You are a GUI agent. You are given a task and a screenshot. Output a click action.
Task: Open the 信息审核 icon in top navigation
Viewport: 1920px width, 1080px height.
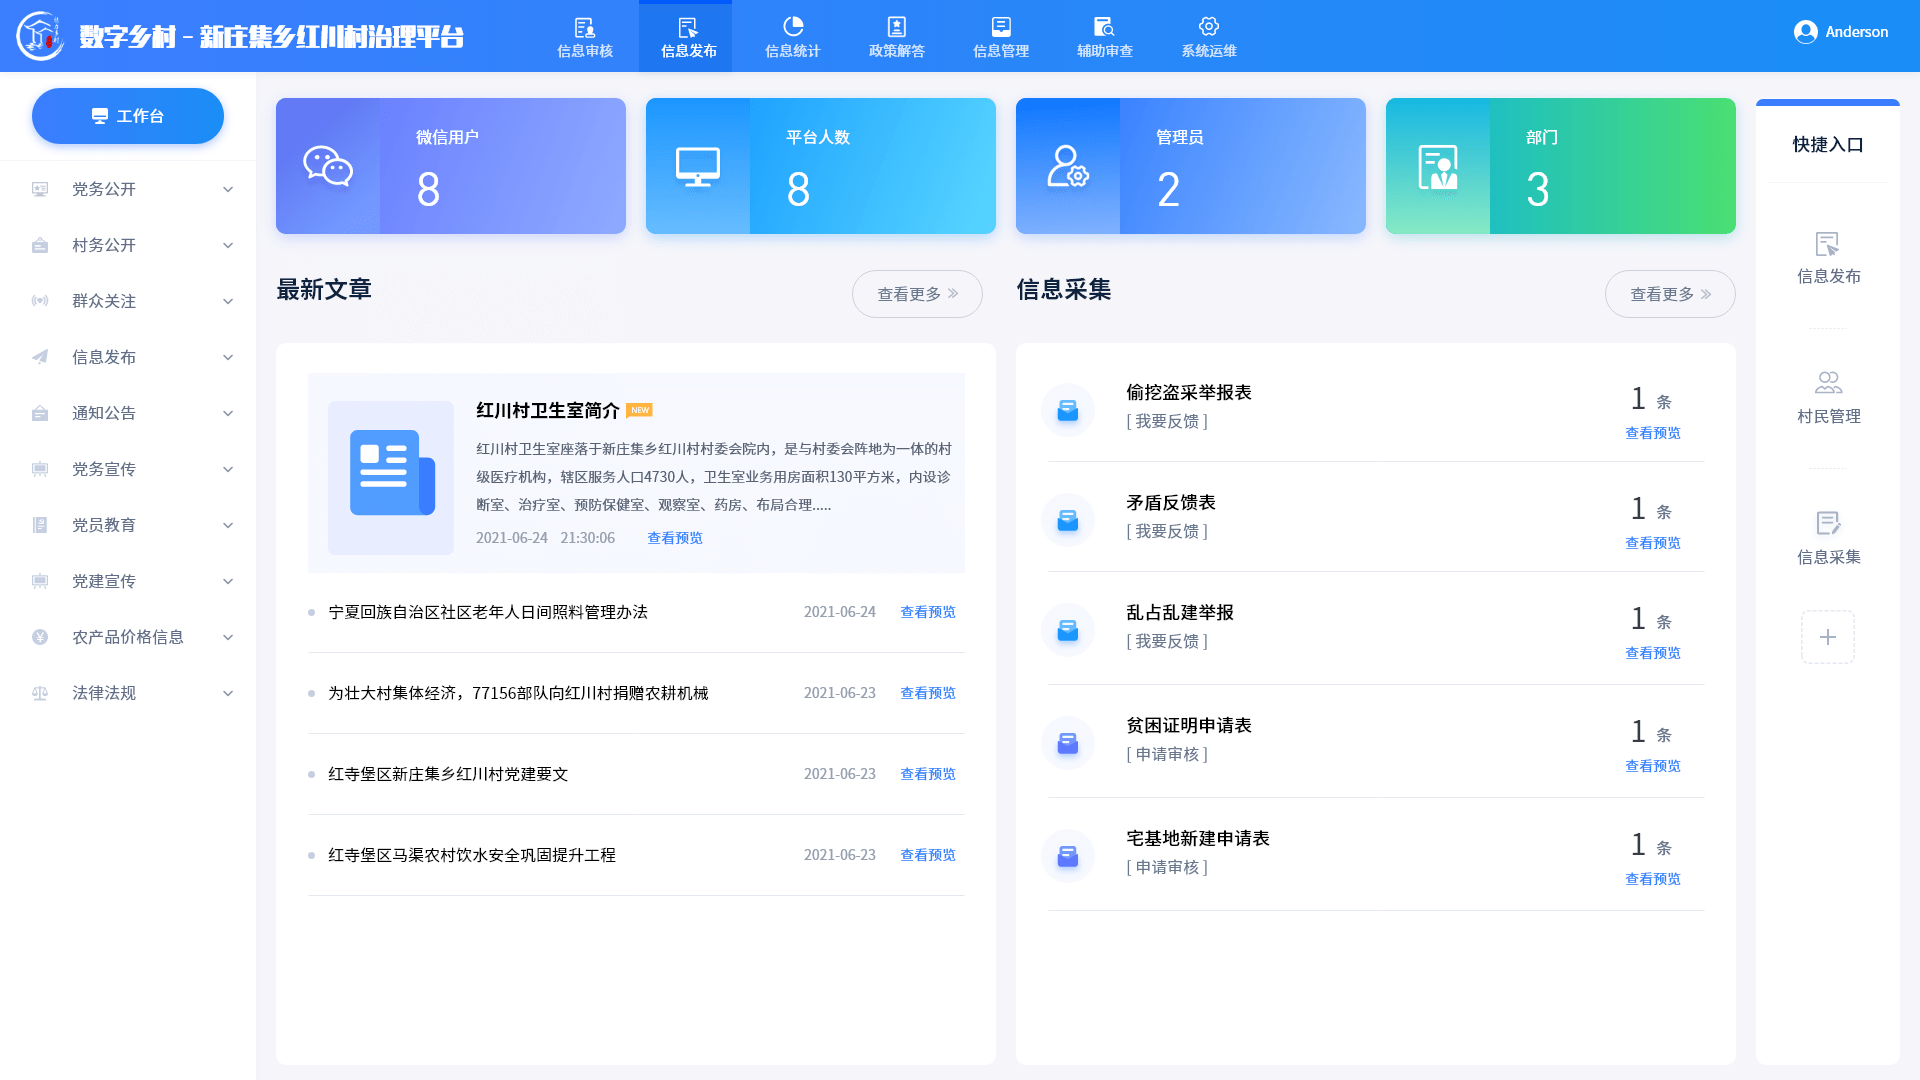(585, 28)
